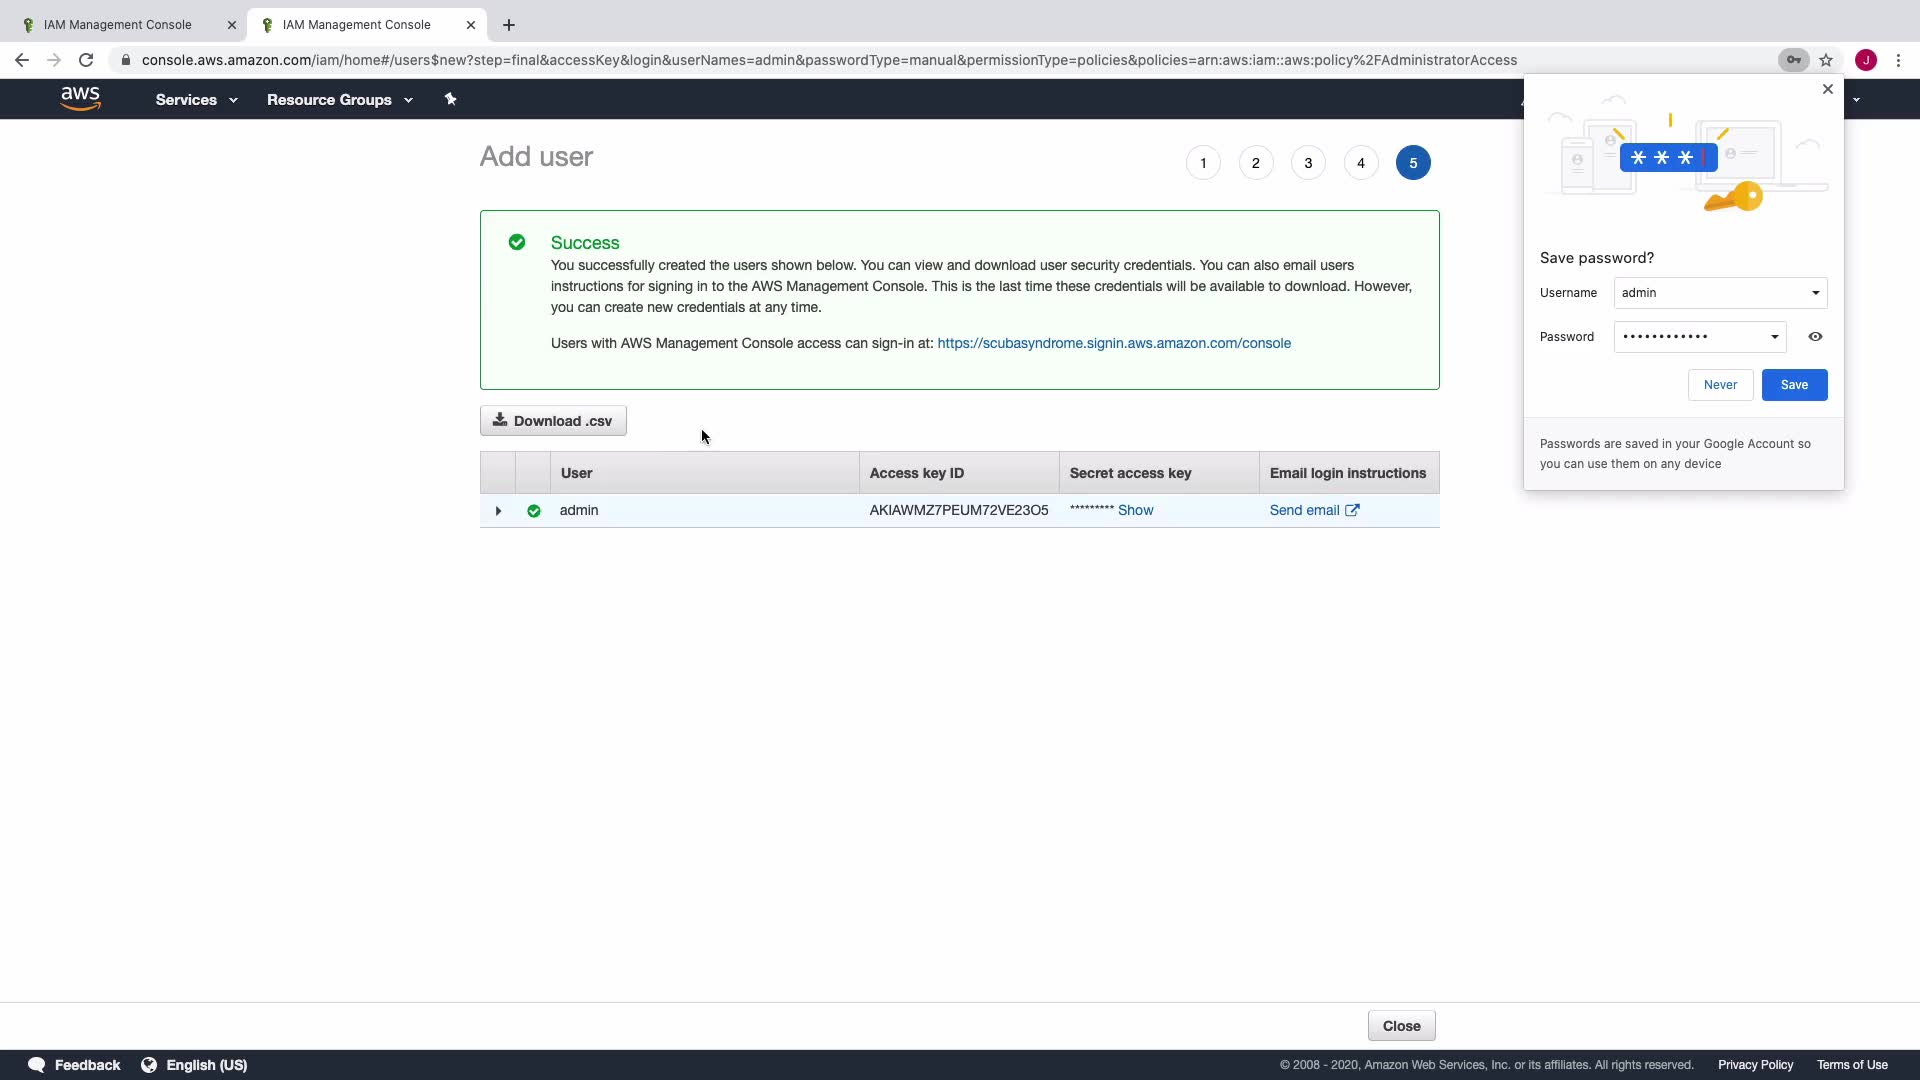Click the AWS logo home icon

click(80, 99)
